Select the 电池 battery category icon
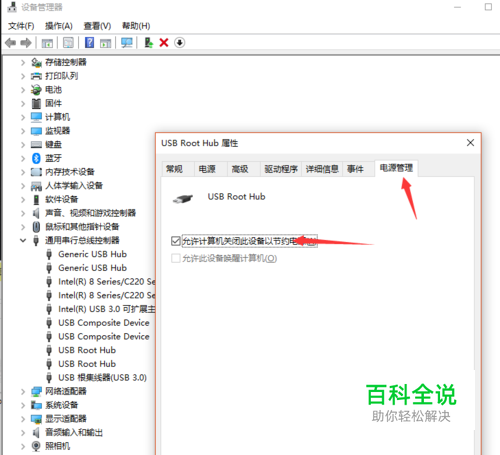The image size is (500, 455). 36,90
